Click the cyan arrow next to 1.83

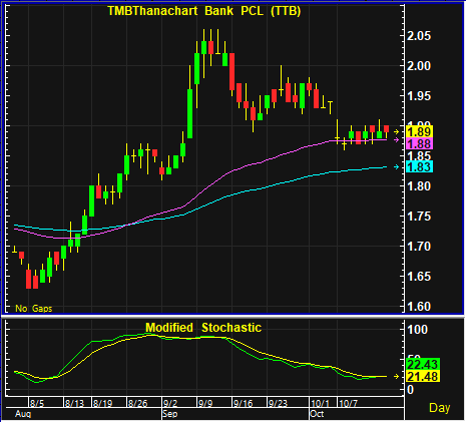pos(396,167)
